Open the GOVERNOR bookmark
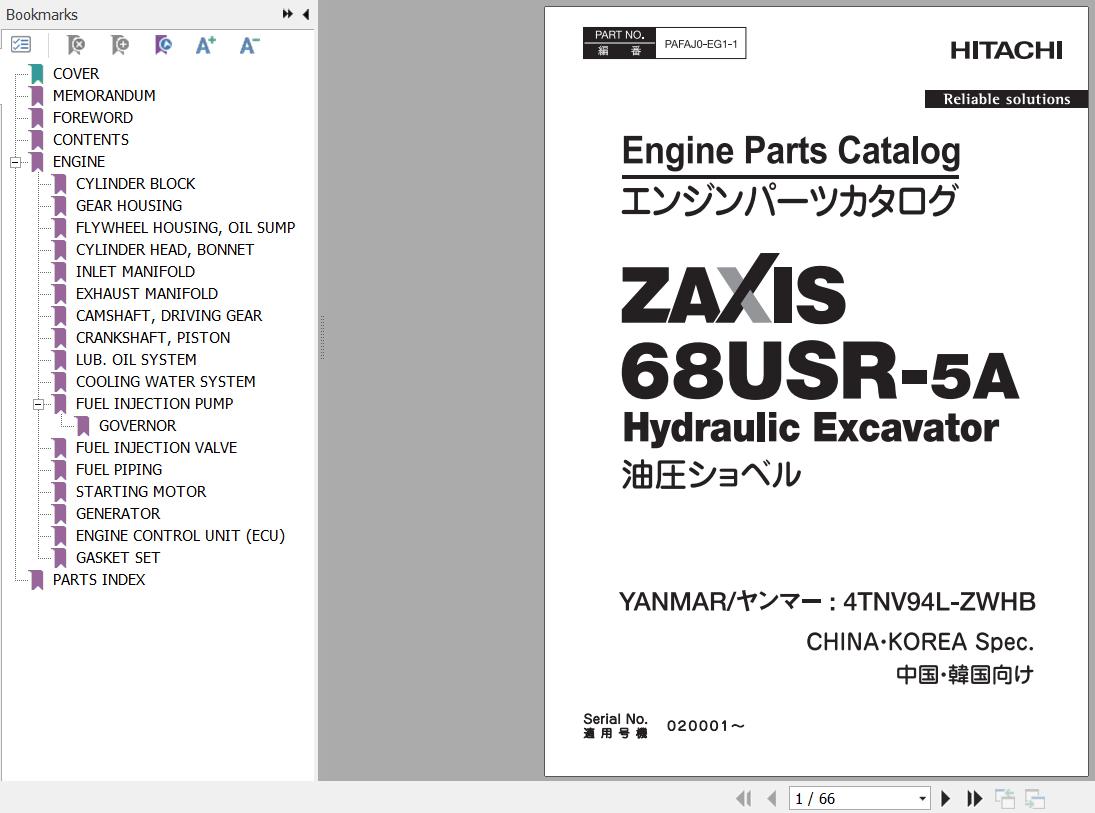 click(x=137, y=425)
